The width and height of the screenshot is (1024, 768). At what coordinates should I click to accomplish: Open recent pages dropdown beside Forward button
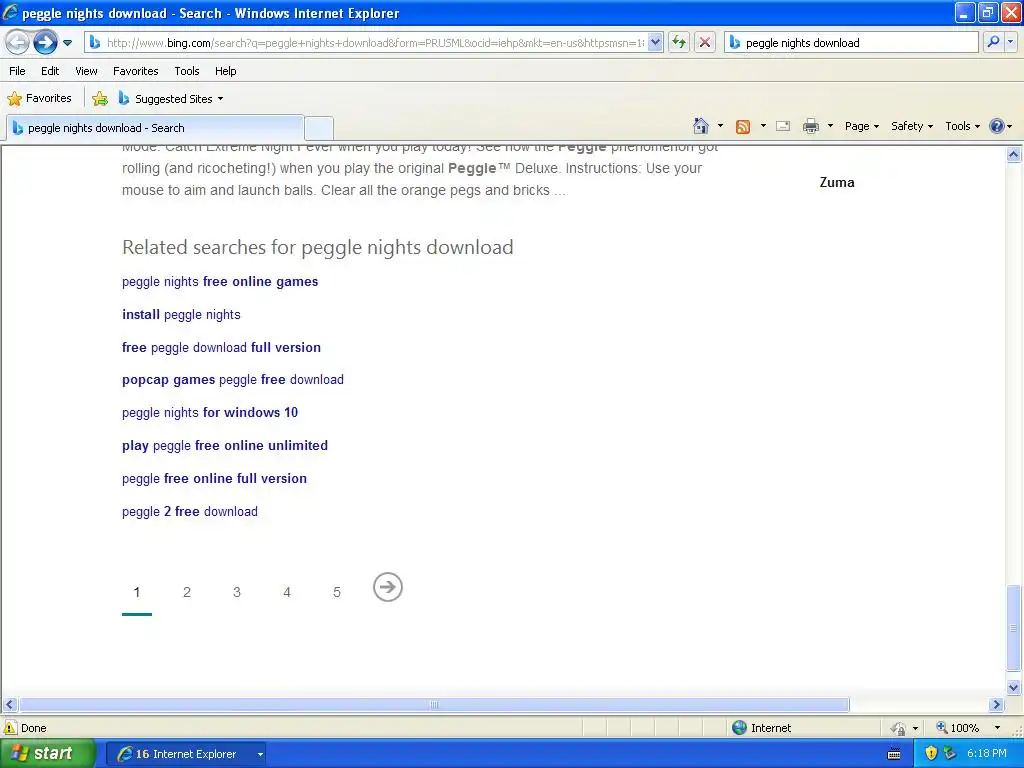(x=67, y=43)
